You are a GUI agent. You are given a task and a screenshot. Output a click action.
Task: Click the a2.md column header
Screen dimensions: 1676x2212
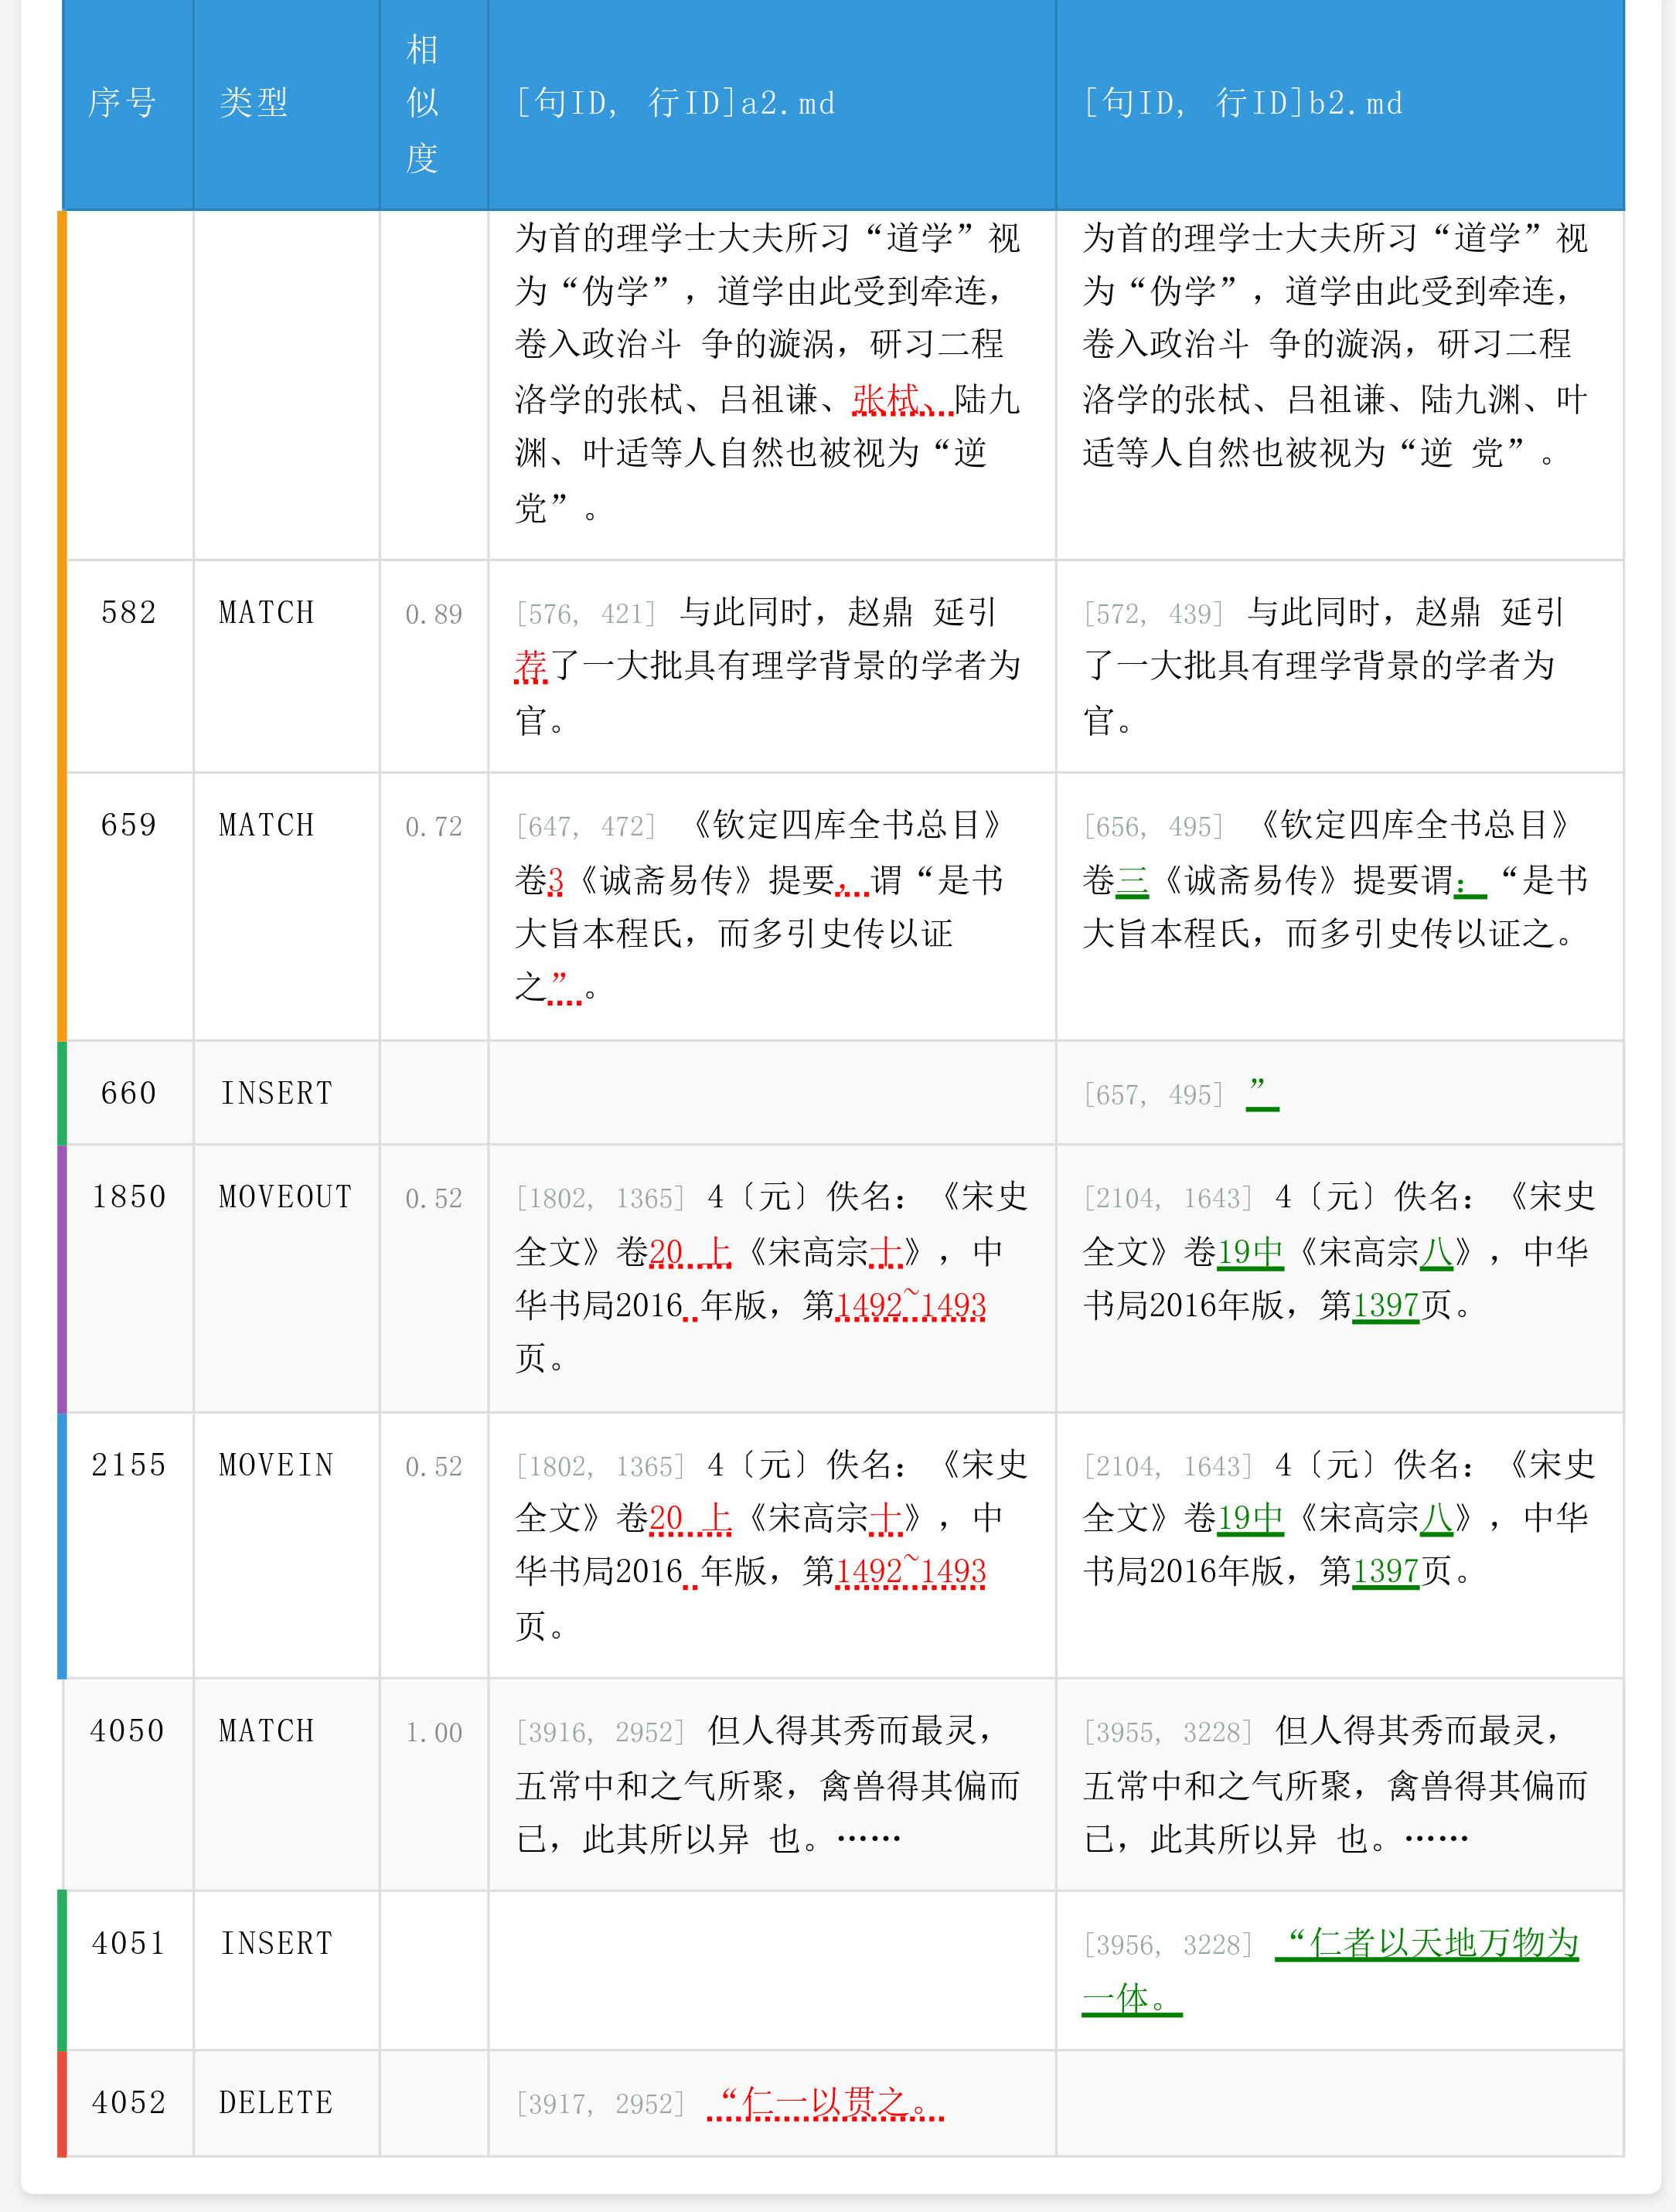[675, 102]
